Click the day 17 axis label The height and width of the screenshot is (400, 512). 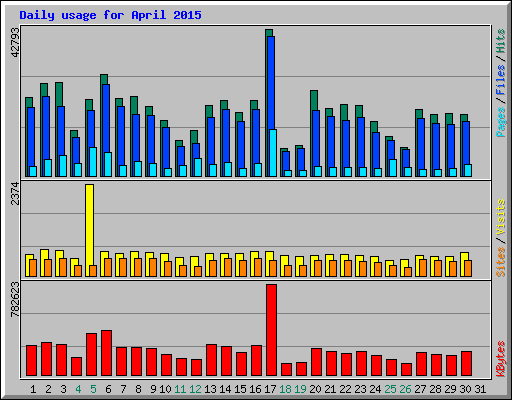tap(270, 389)
